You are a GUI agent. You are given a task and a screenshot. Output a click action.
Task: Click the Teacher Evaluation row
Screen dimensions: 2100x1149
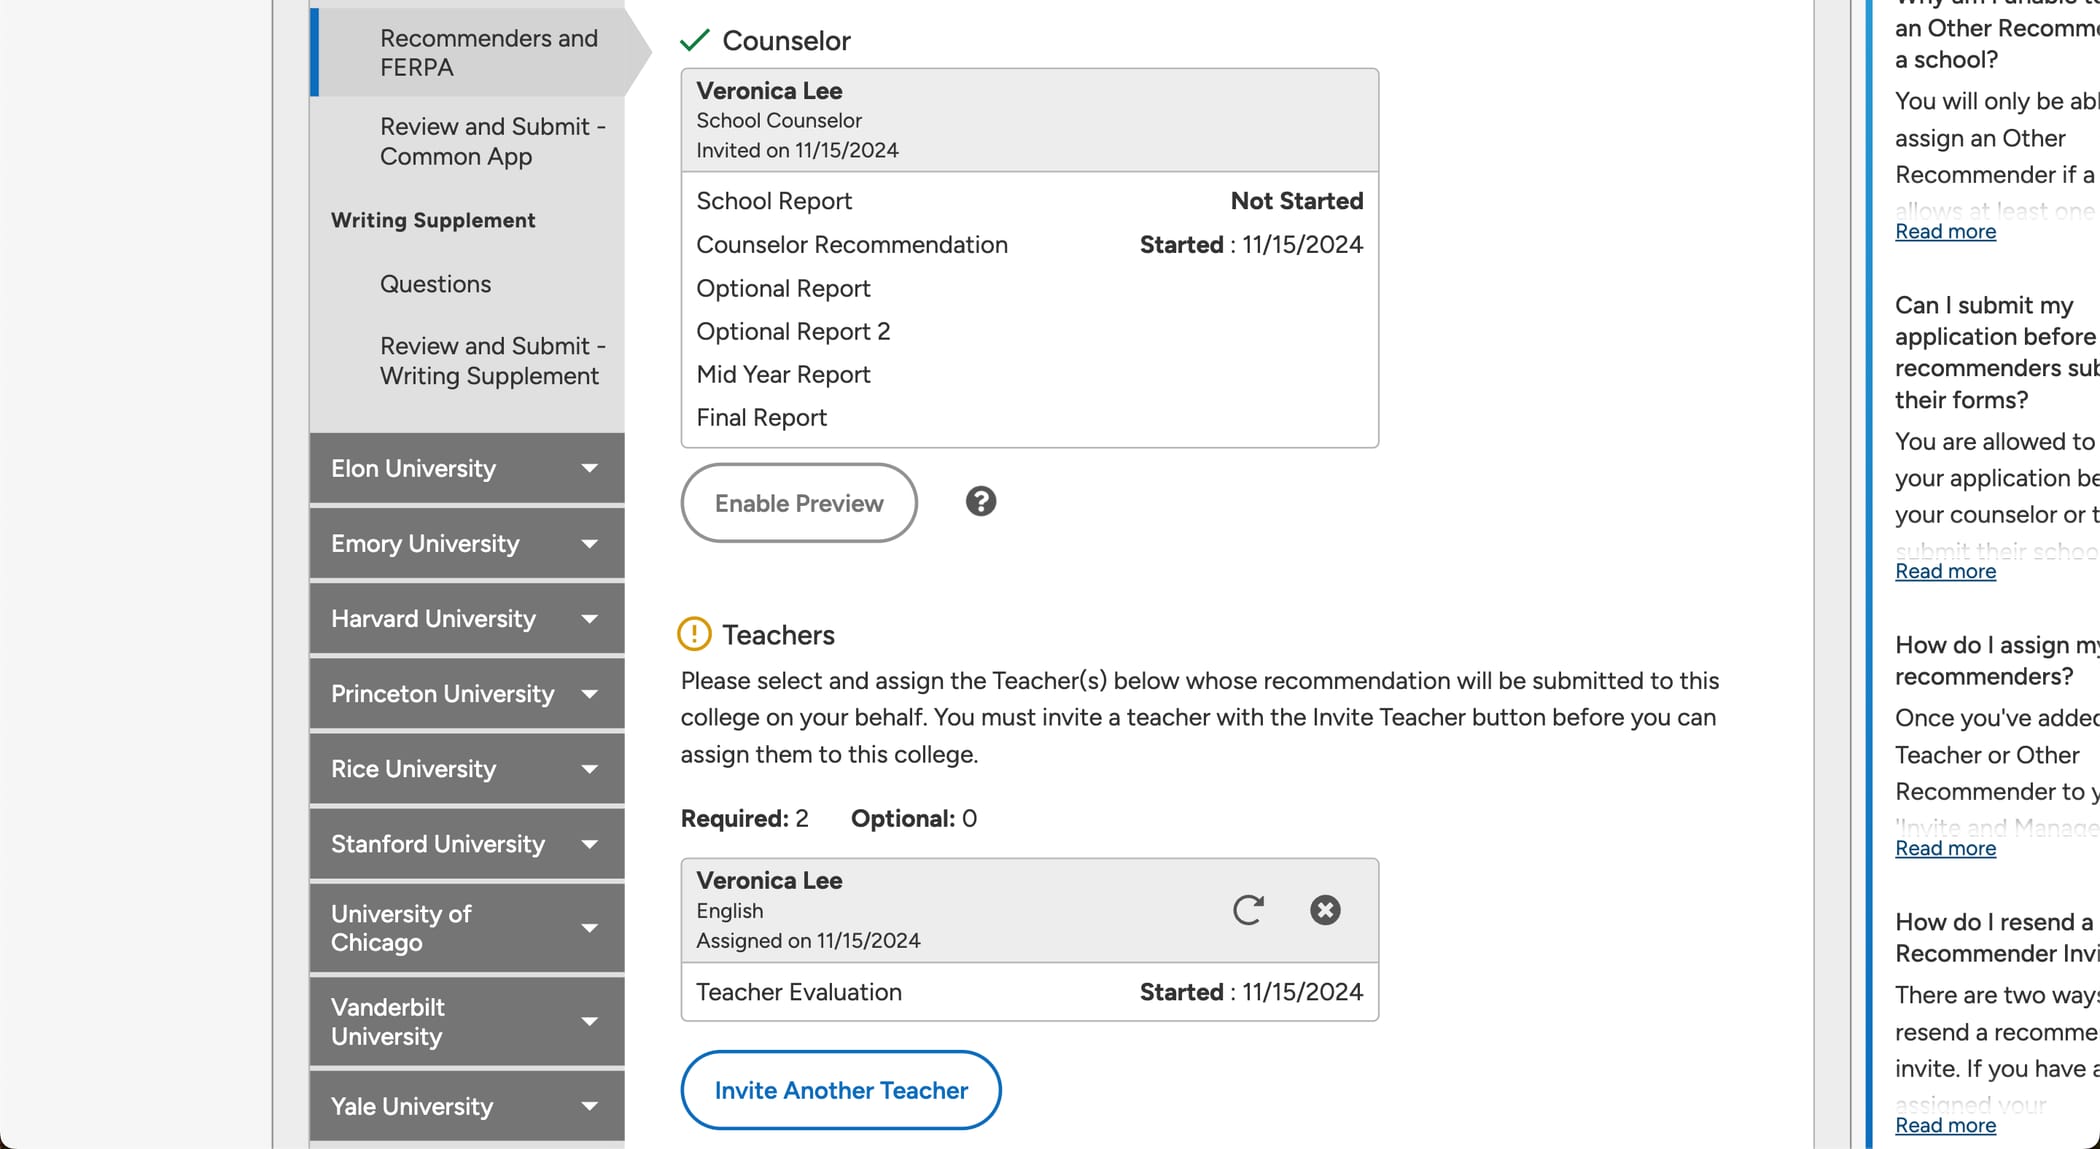(1029, 992)
